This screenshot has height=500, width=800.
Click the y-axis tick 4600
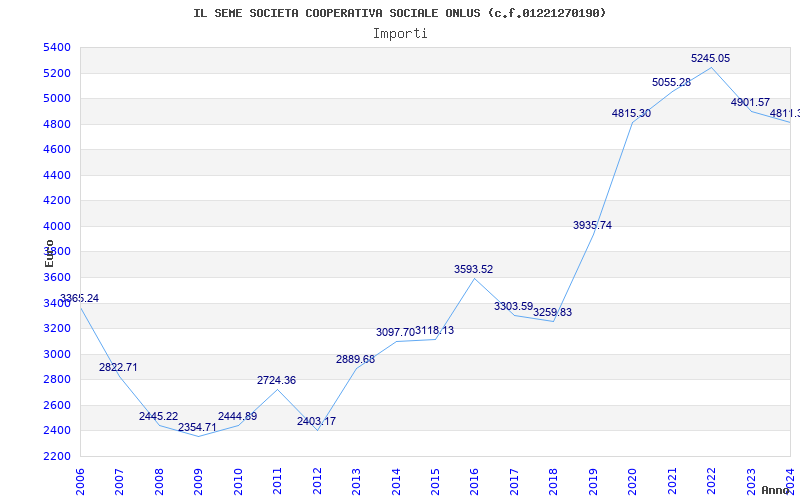point(57,149)
